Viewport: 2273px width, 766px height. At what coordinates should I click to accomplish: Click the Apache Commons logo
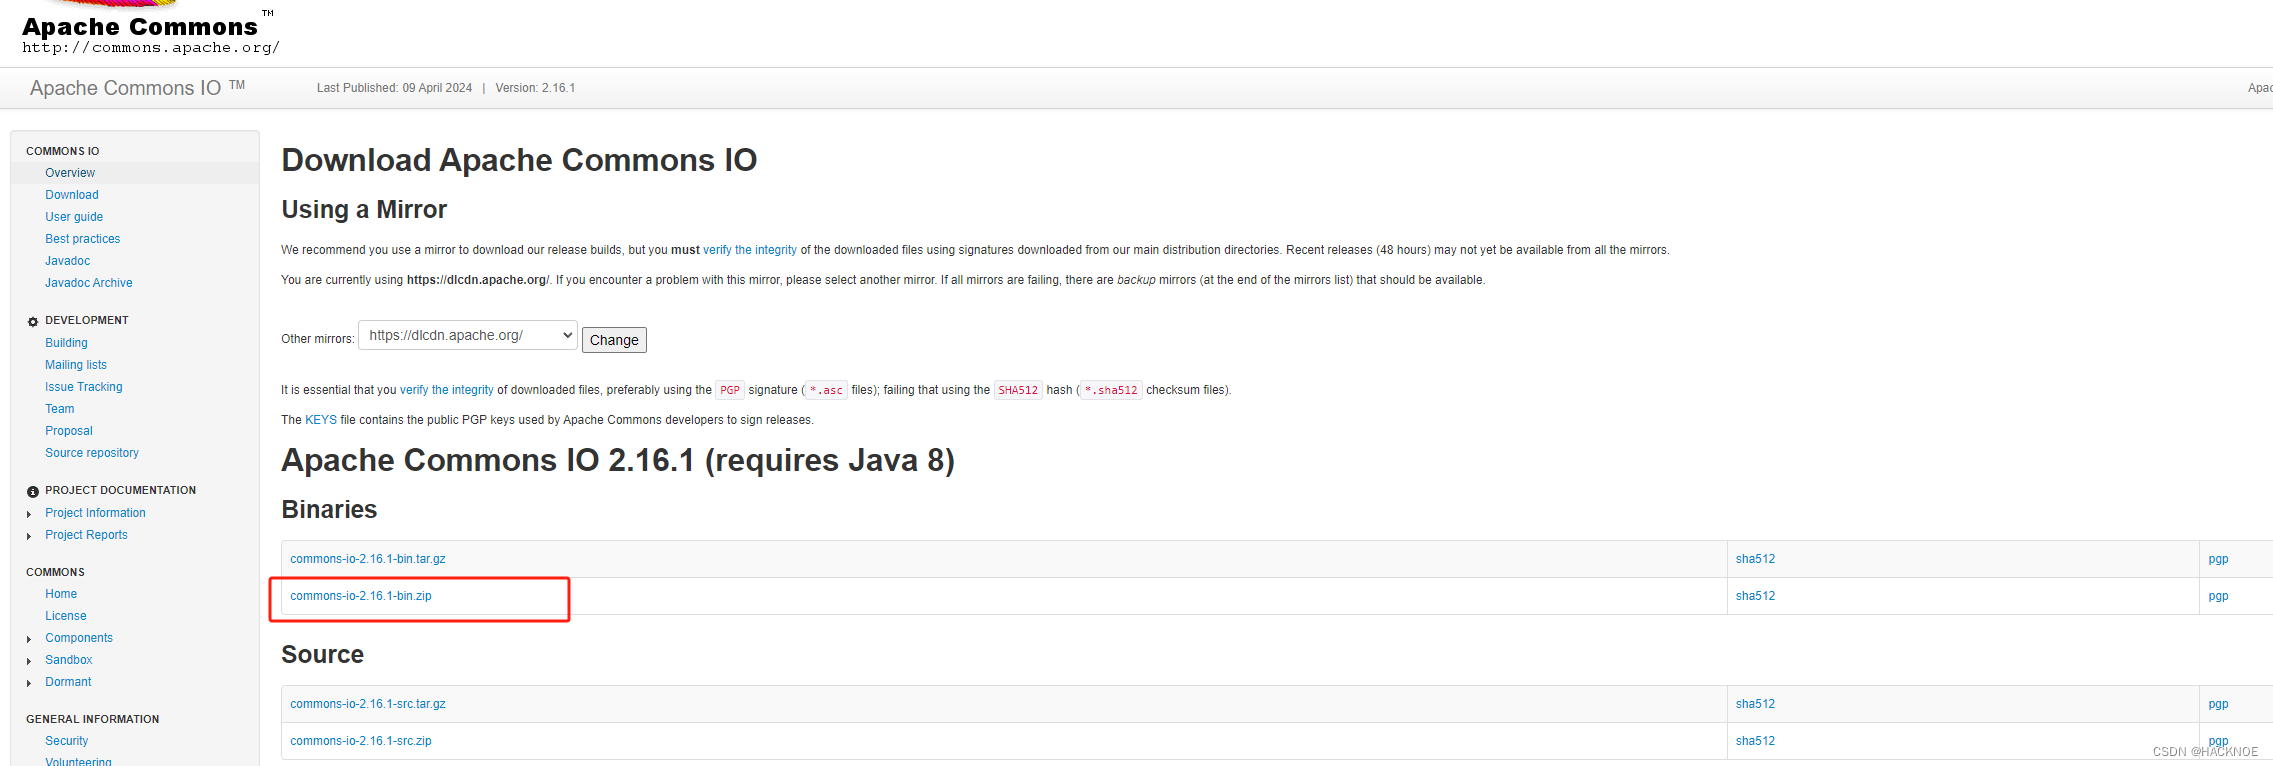pos(150,29)
